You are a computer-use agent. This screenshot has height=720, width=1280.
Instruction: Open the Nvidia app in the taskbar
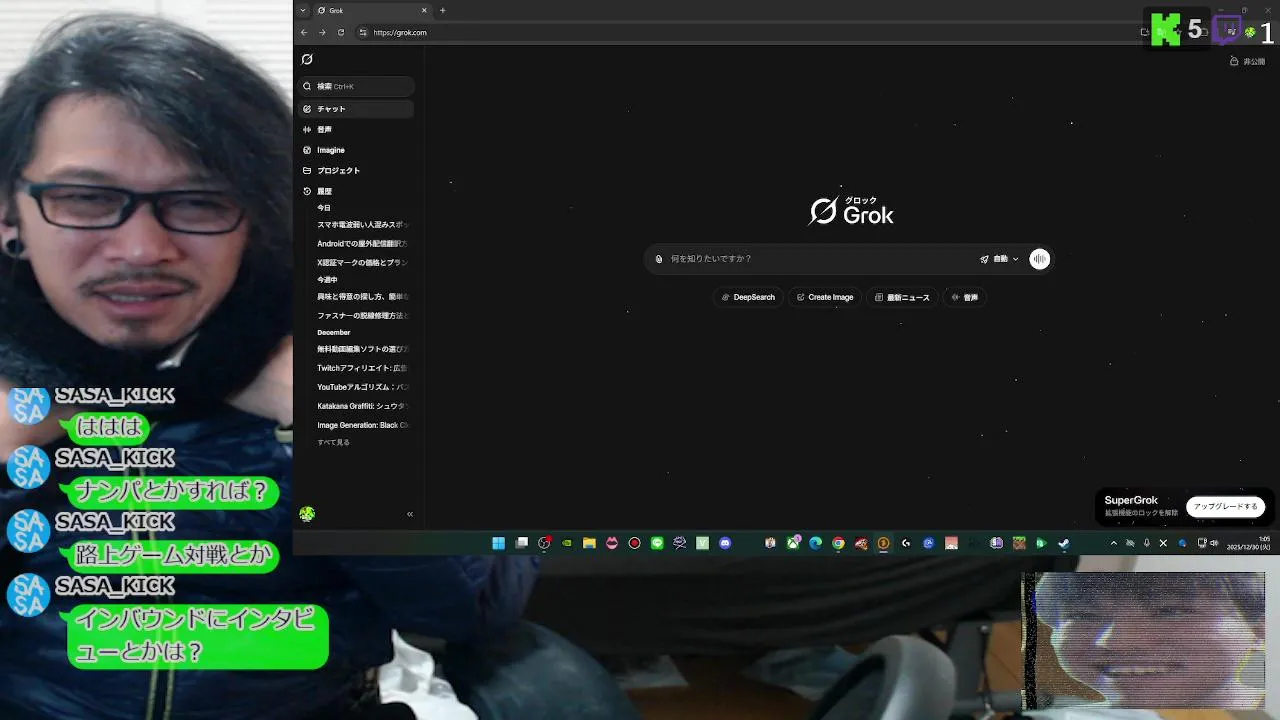point(567,543)
